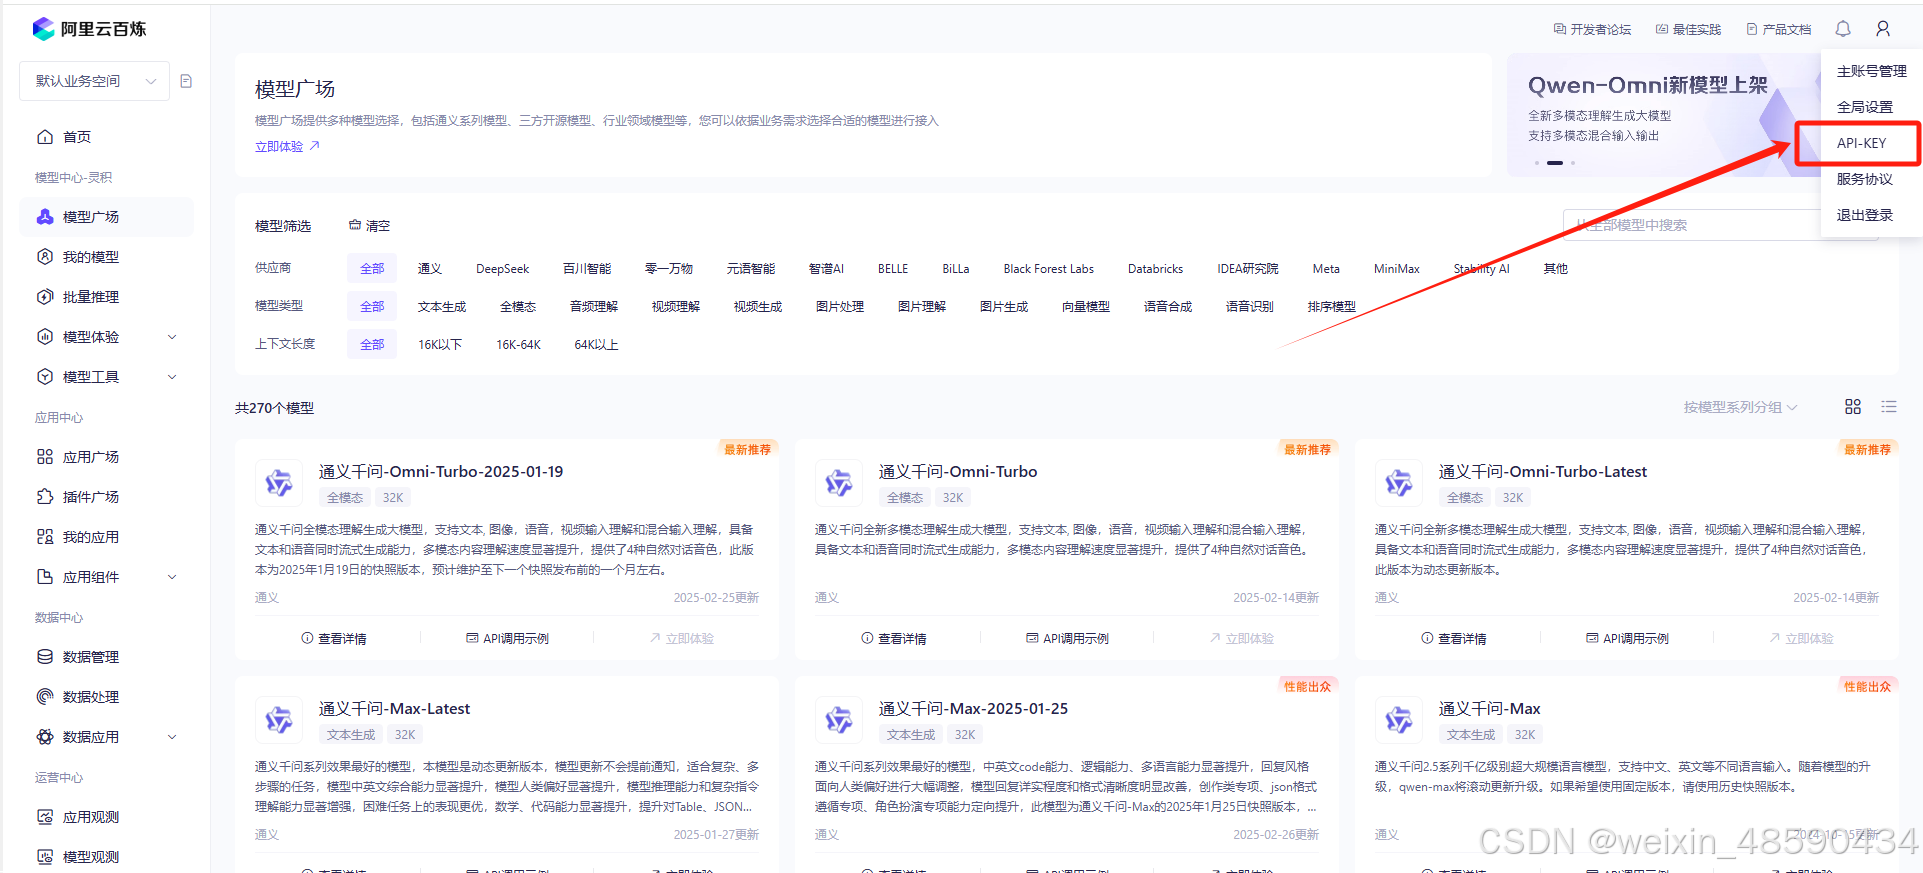Filter supplier by MiniMax
Screen dimensions: 1923x873
[1396, 269]
